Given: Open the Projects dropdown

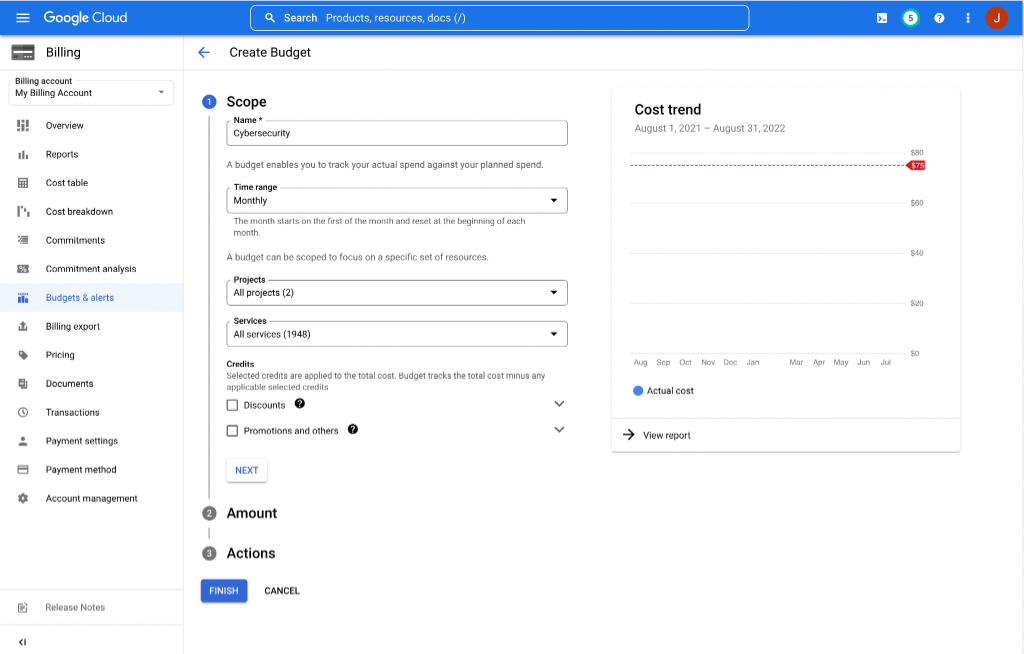Looking at the screenshot, I should click(x=397, y=293).
